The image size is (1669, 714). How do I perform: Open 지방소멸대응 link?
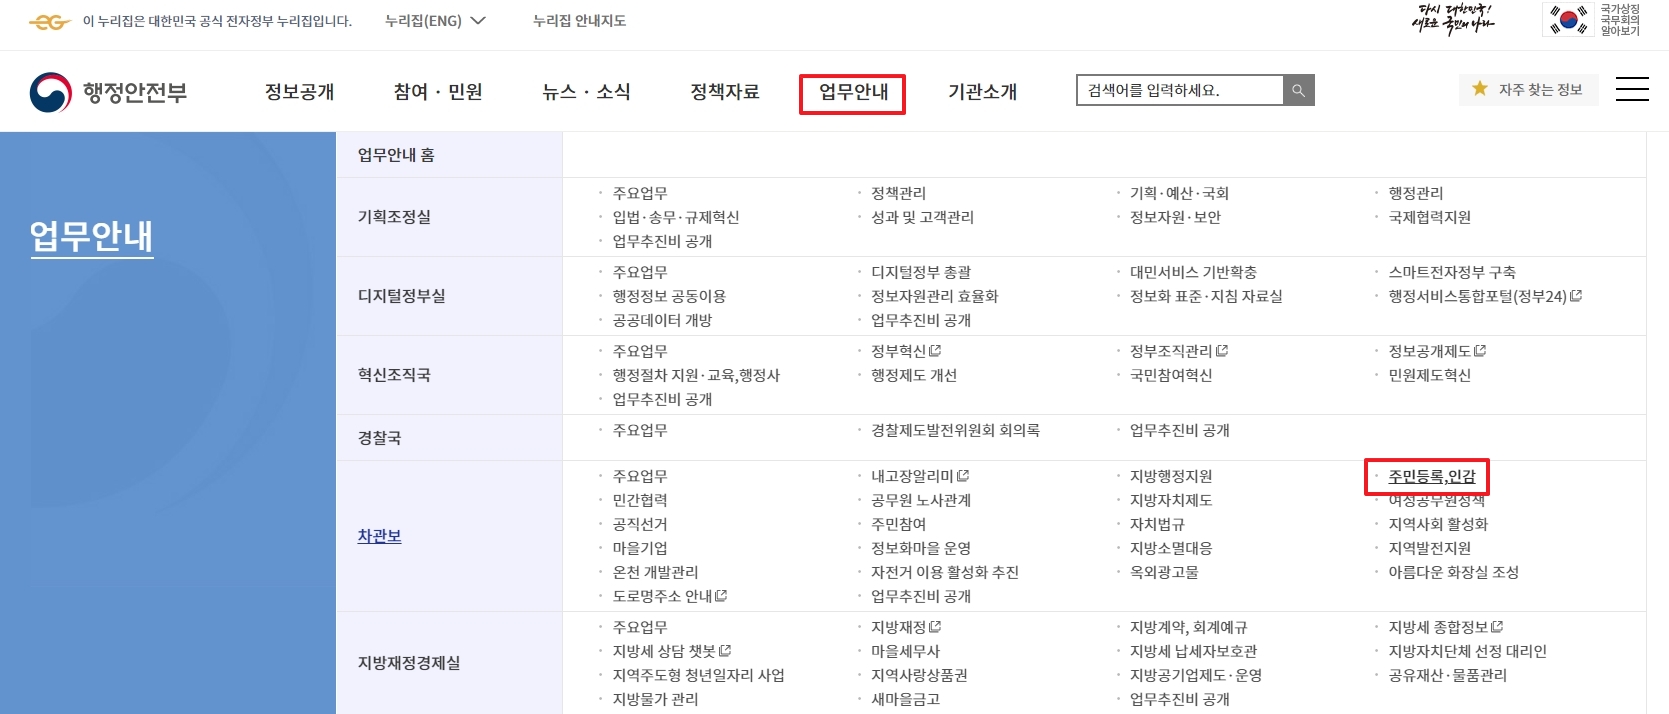point(1171,548)
